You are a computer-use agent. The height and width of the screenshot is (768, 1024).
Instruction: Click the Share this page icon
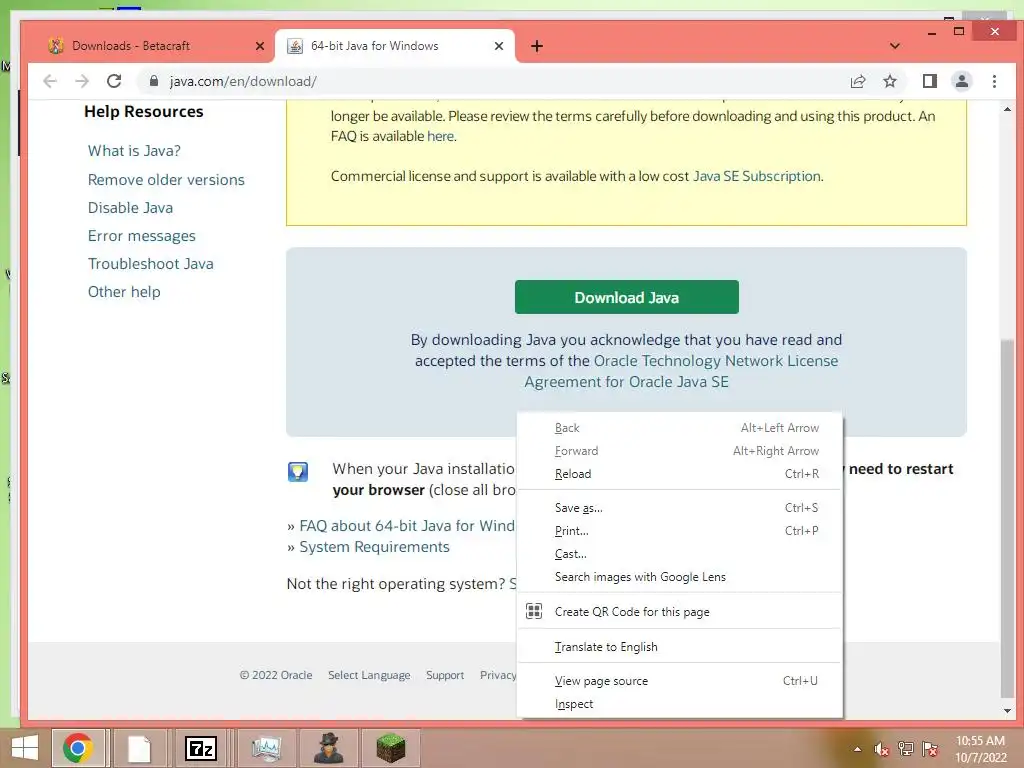pyautogui.click(x=857, y=81)
